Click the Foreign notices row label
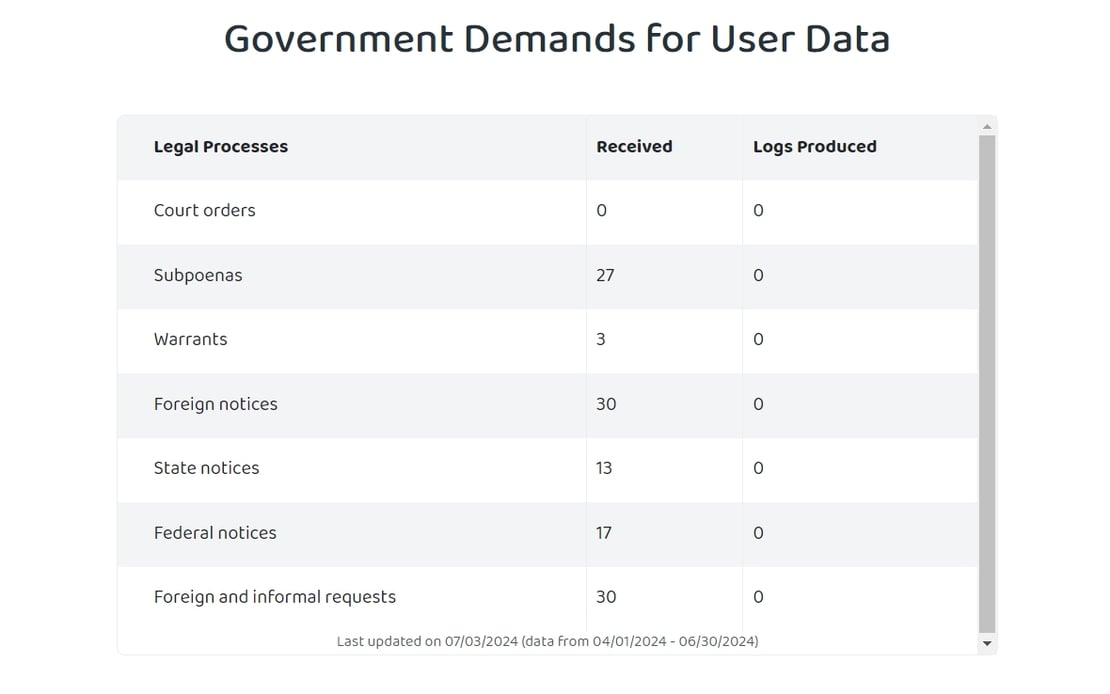 216,404
